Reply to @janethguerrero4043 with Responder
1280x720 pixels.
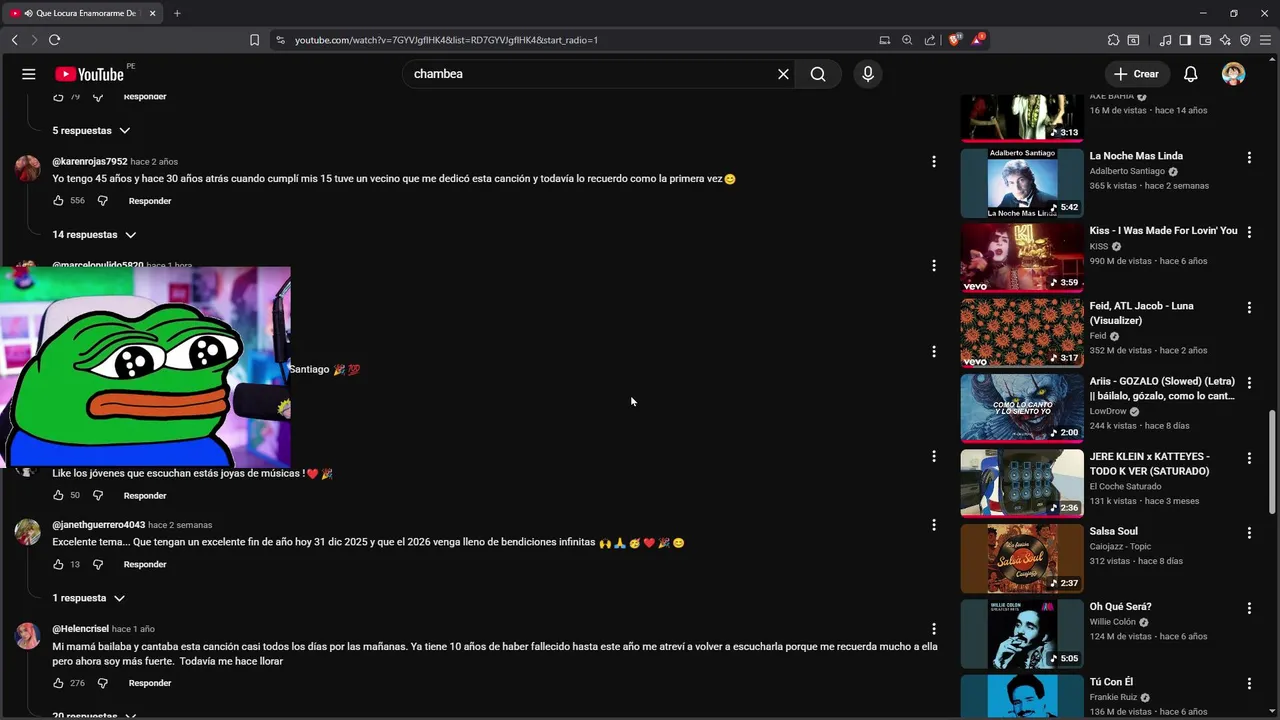click(x=145, y=564)
